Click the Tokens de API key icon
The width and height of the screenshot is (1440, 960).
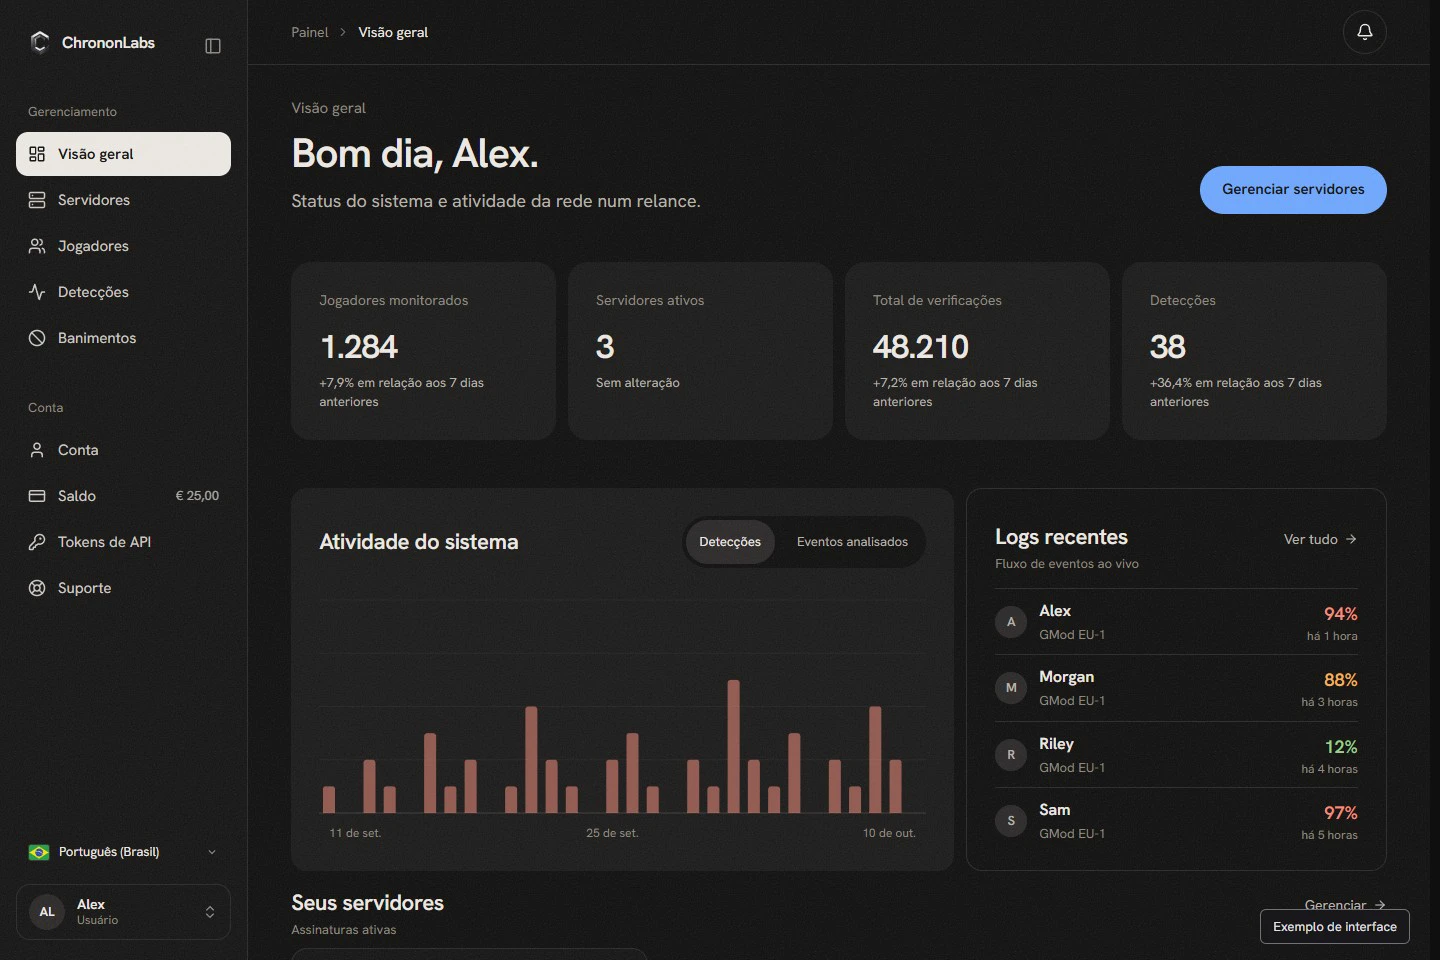pos(37,542)
